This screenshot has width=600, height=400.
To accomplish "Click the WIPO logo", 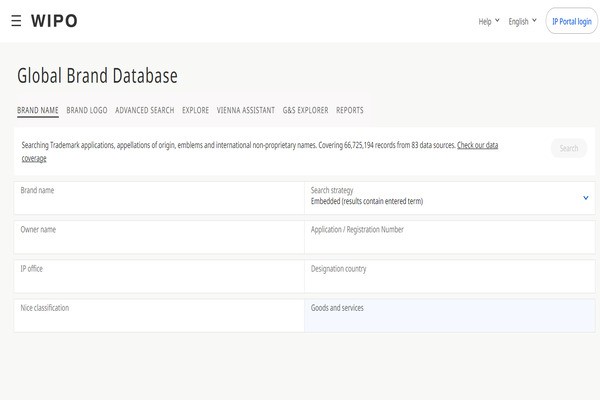I will (x=54, y=21).
